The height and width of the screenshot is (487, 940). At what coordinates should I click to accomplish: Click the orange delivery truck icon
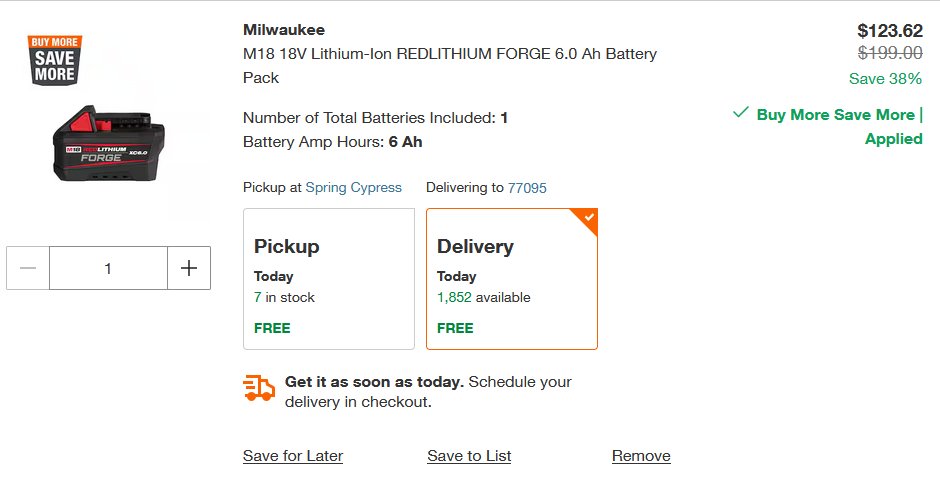pos(259,387)
